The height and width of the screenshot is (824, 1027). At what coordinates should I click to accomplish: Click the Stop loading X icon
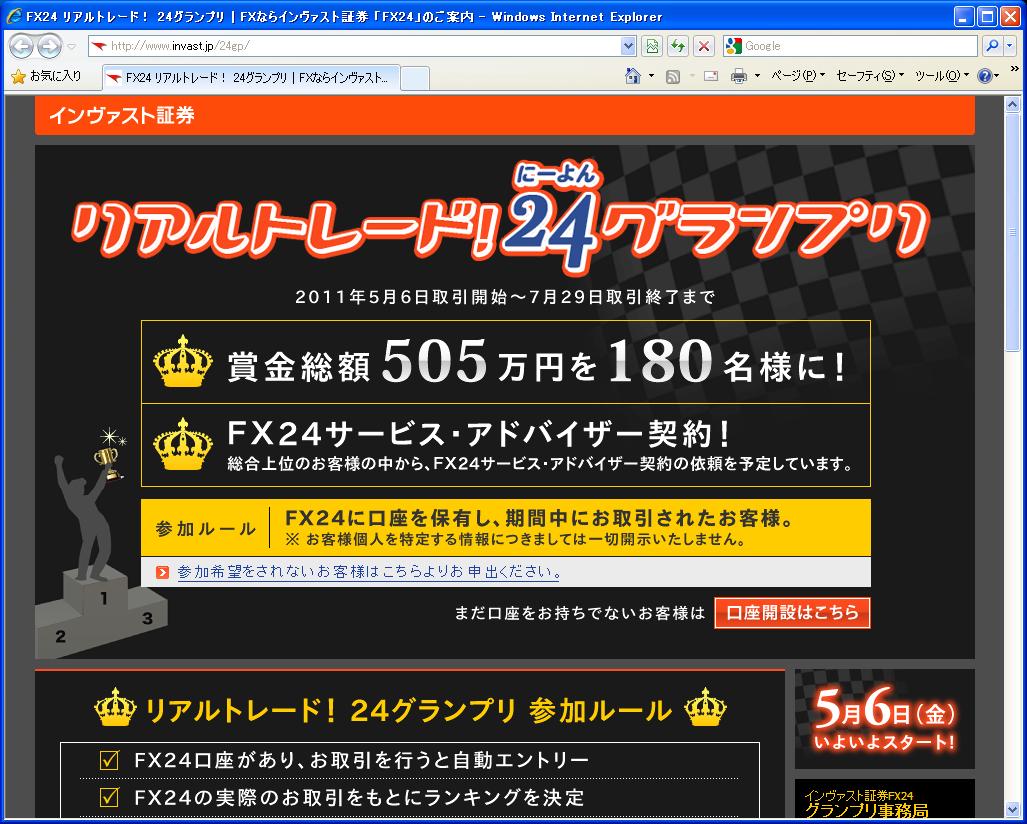coord(704,46)
